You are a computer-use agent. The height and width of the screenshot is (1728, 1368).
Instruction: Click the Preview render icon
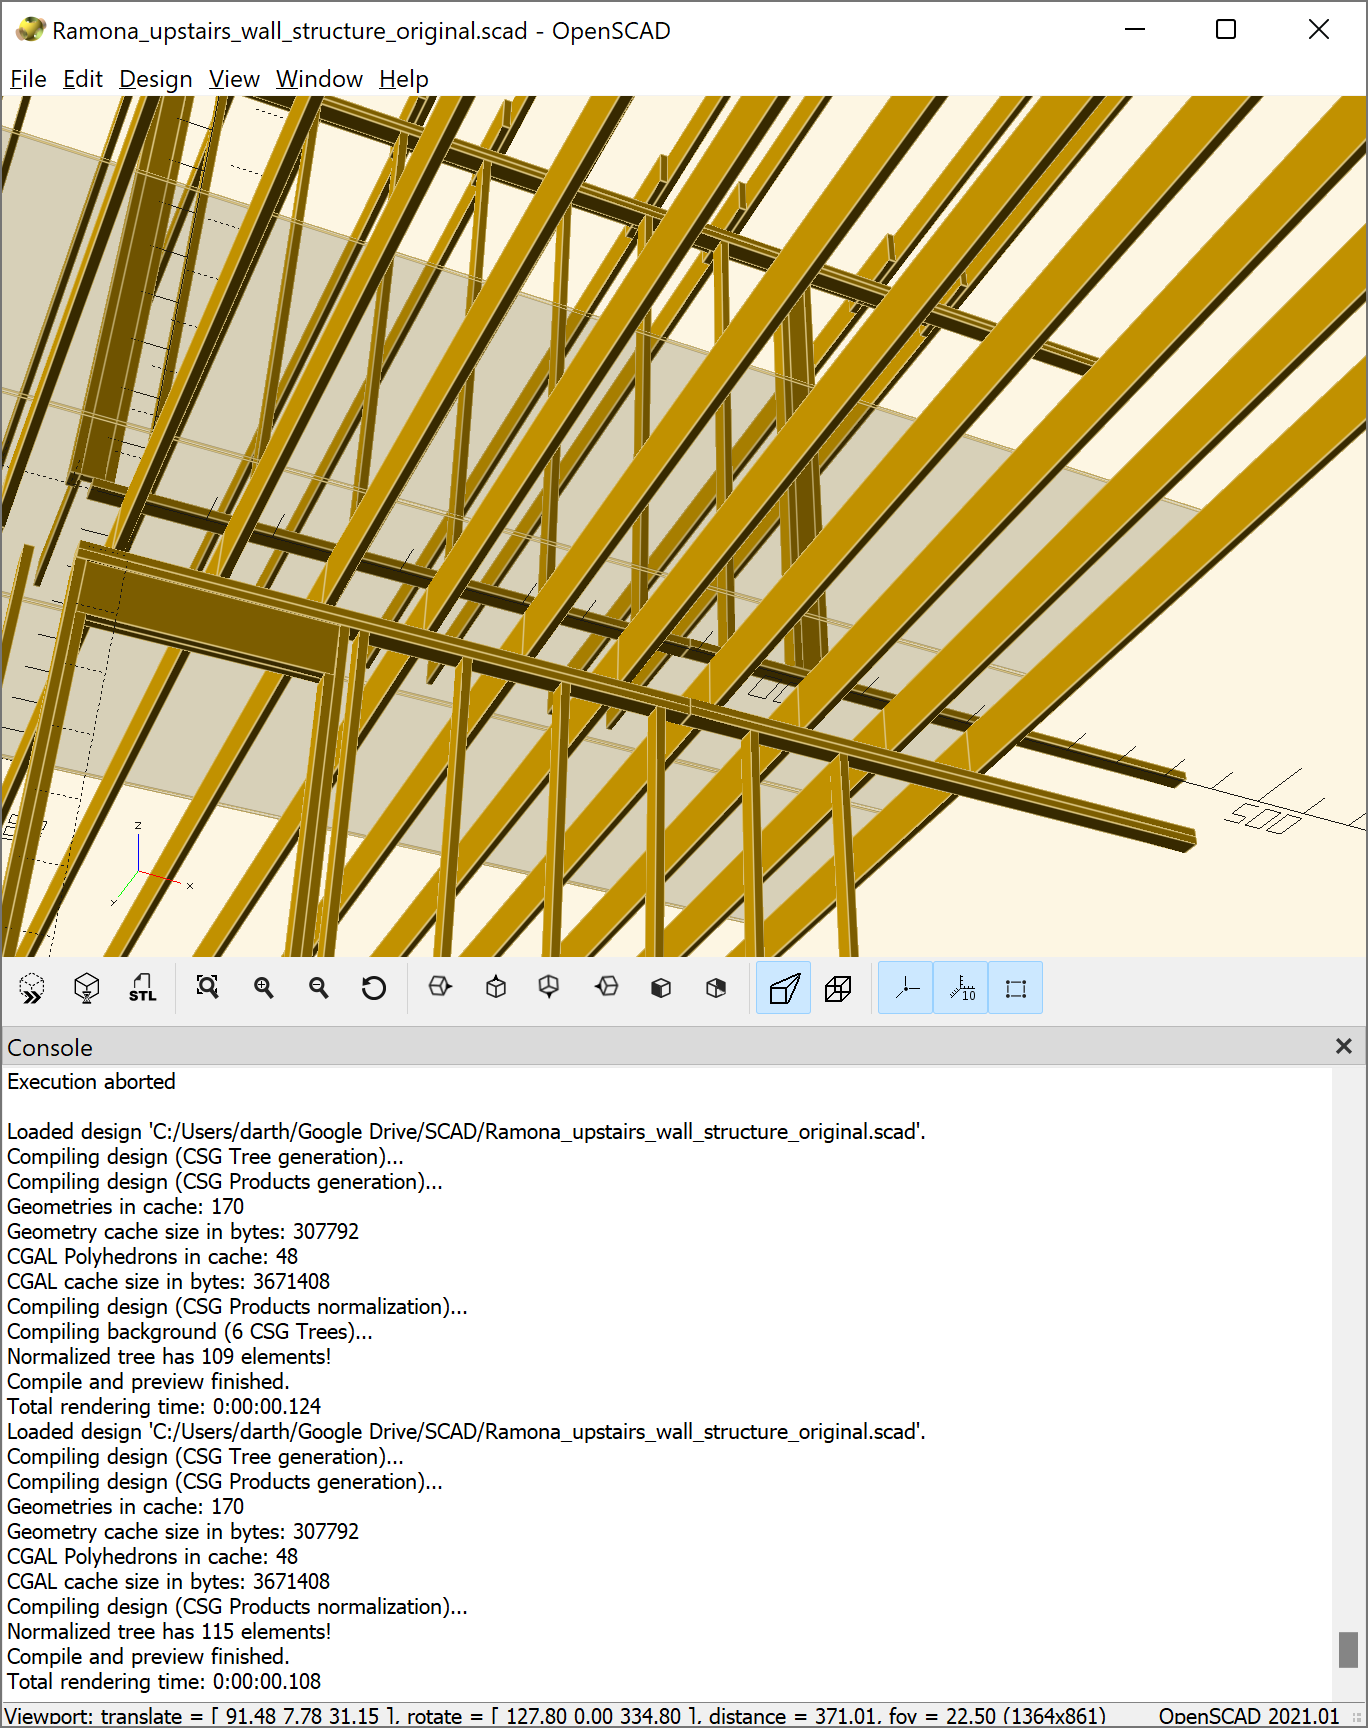point(32,988)
